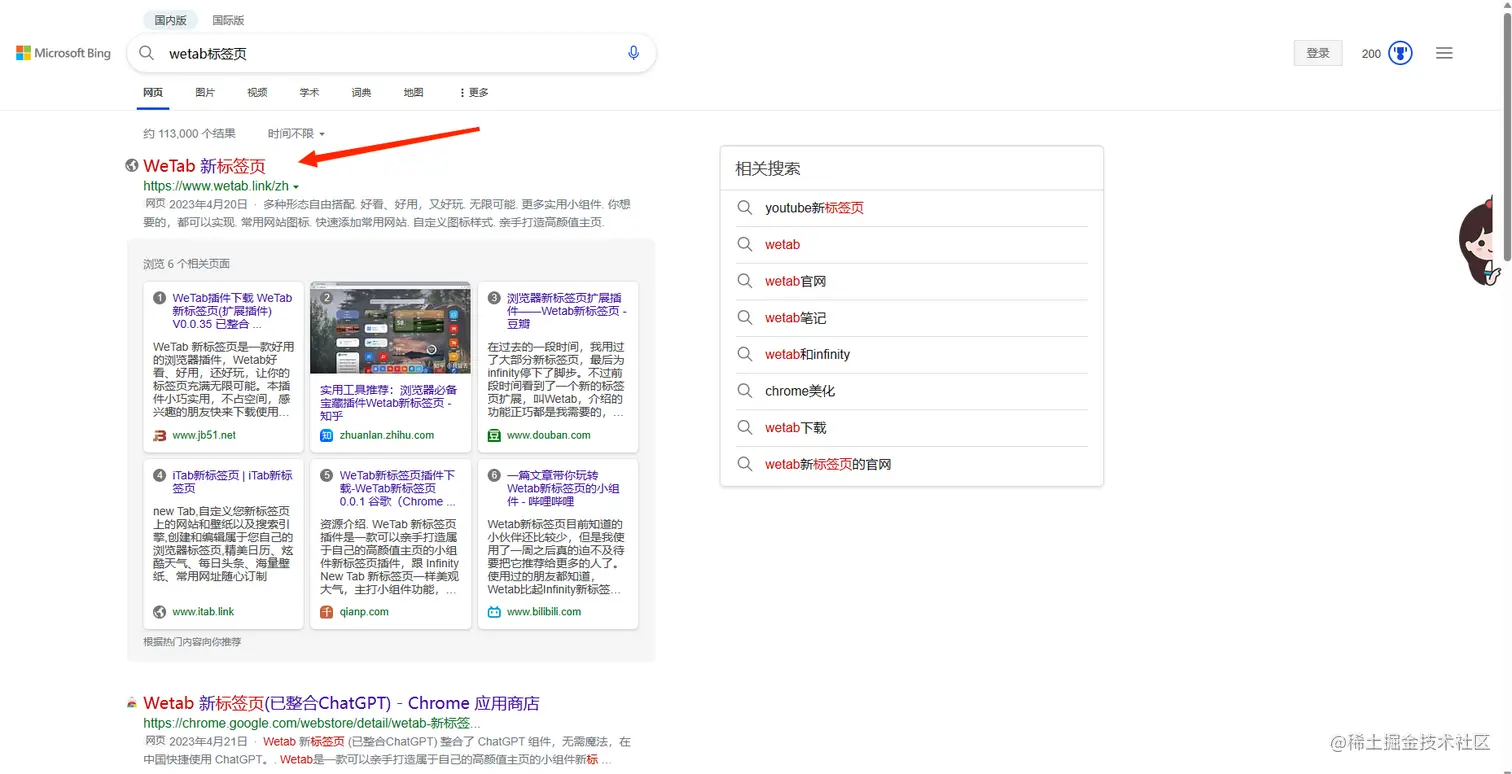1512x774 pixels.
Task: Open WeTab插件下载 related page card link
Action: click(232, 311)
